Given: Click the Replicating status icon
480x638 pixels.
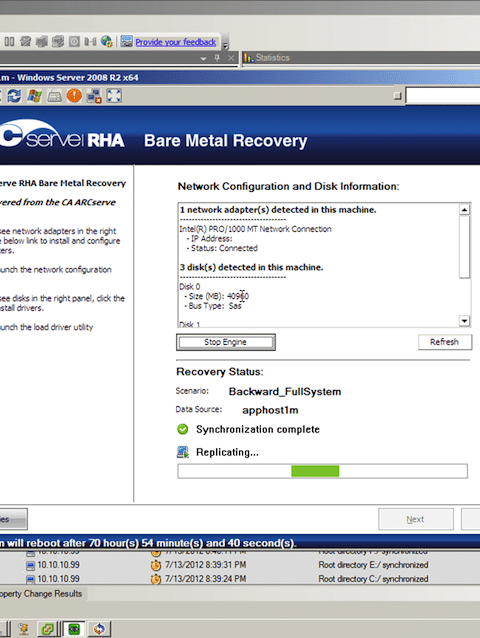Looking at the screenshot, I should [x=183, y=452].
